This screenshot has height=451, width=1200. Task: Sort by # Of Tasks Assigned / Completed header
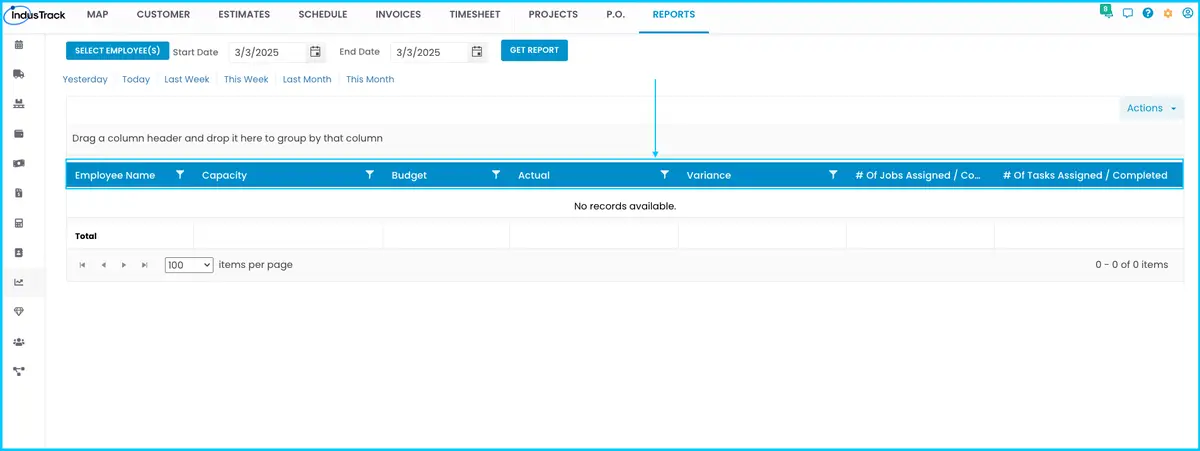pos(1085,175)
